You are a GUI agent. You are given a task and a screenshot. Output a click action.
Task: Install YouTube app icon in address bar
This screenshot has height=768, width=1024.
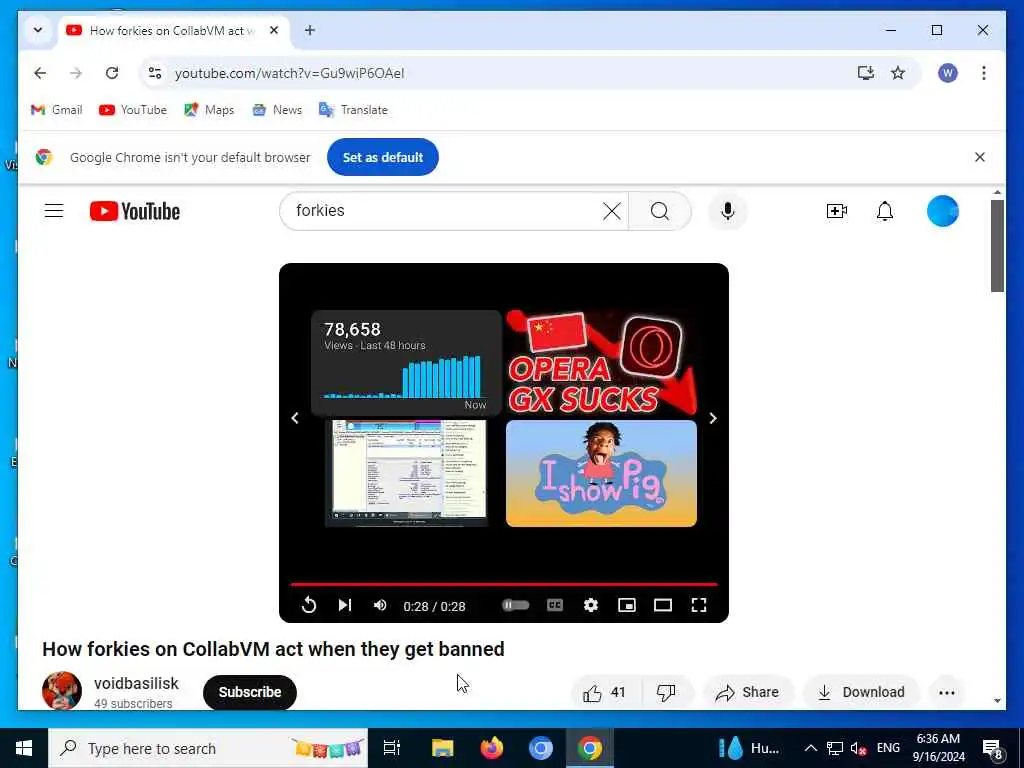tap(865, 73)
